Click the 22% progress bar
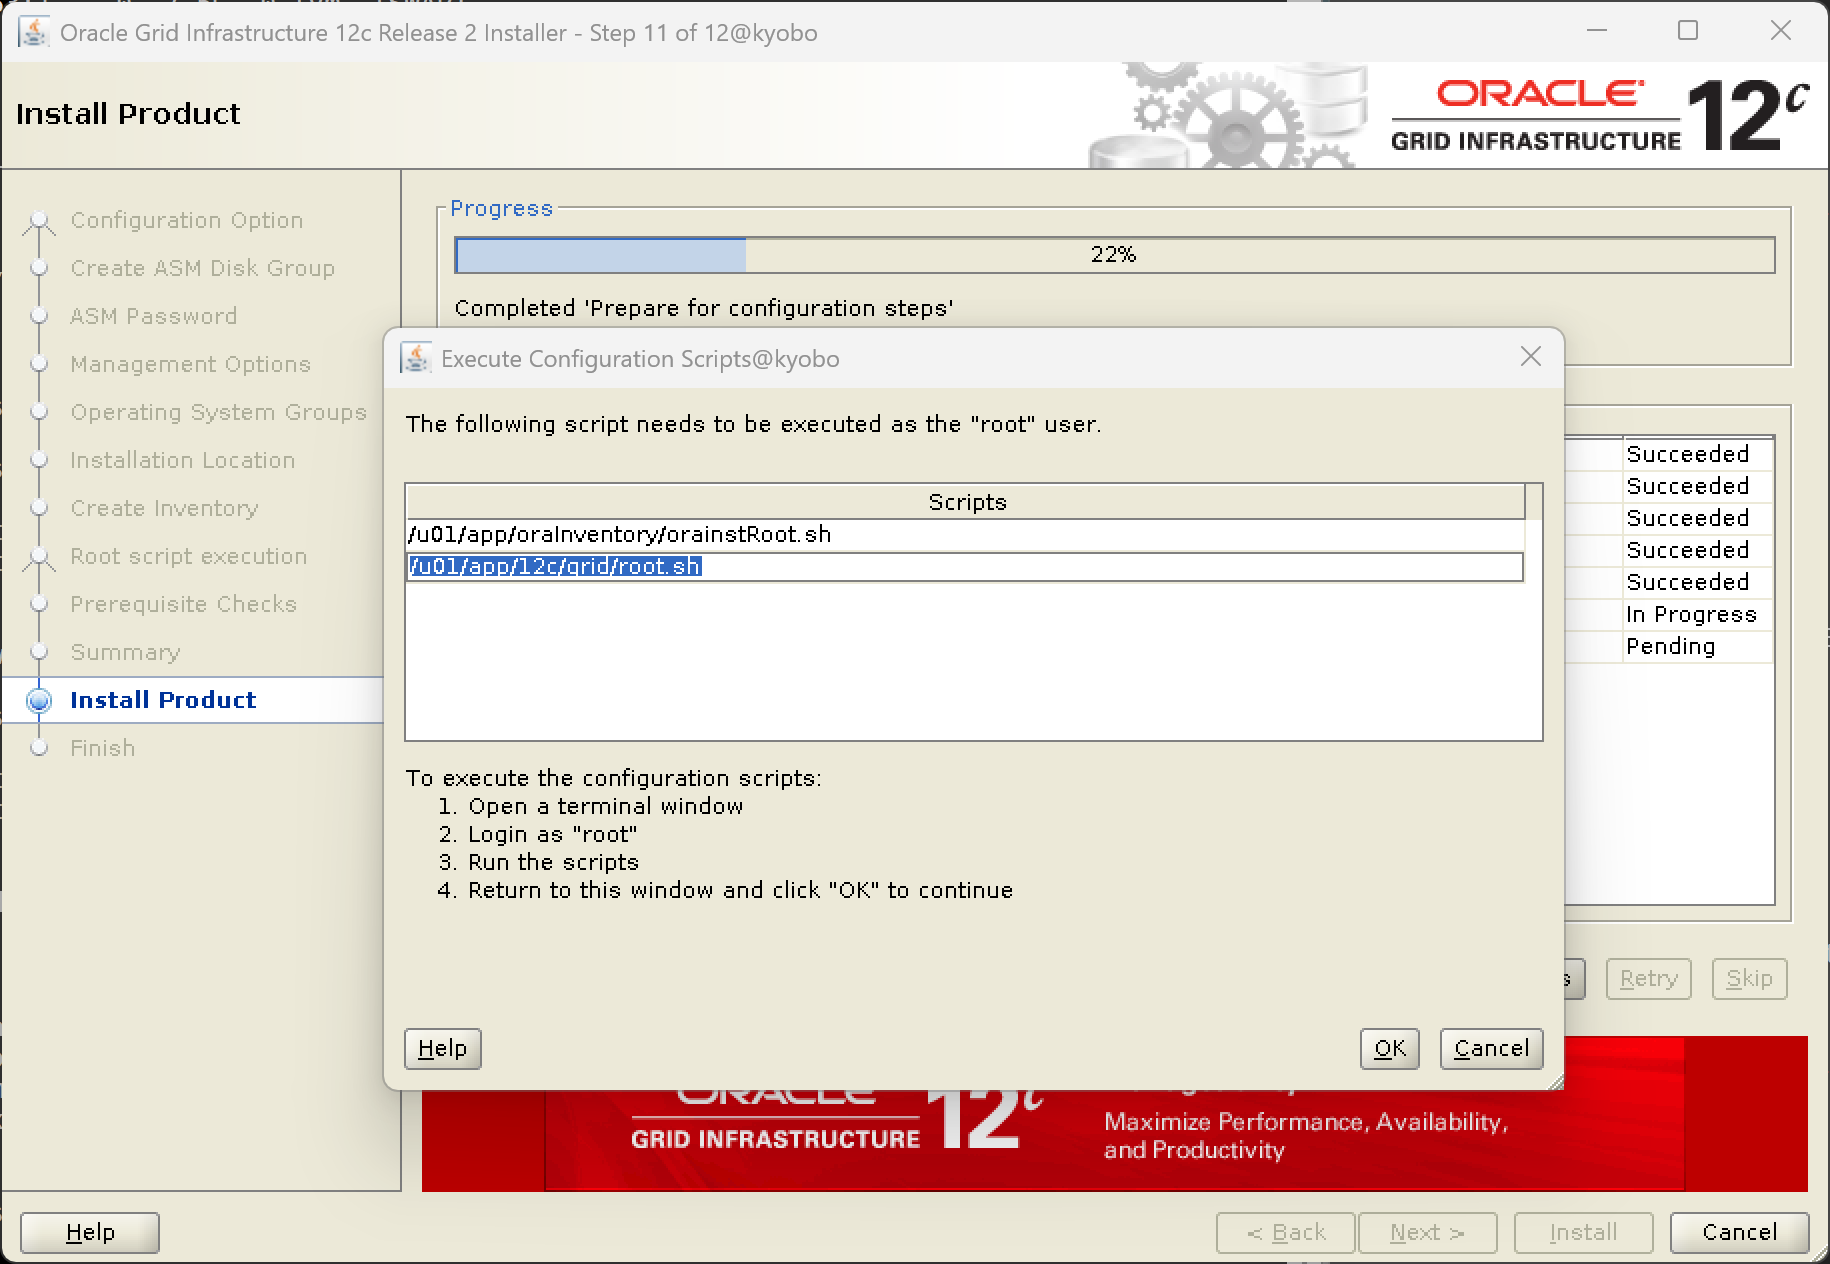This screenshot has width=1830, height=1264. click(x=1114, y=254)
